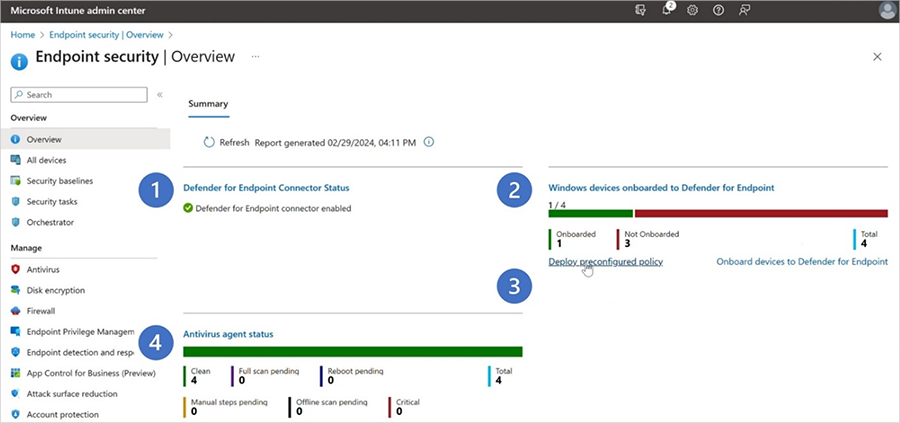This screenshot has width=900, height=423.
Task: Click Onboard devices to Defender for Endpoint
Action: (802, 262)
